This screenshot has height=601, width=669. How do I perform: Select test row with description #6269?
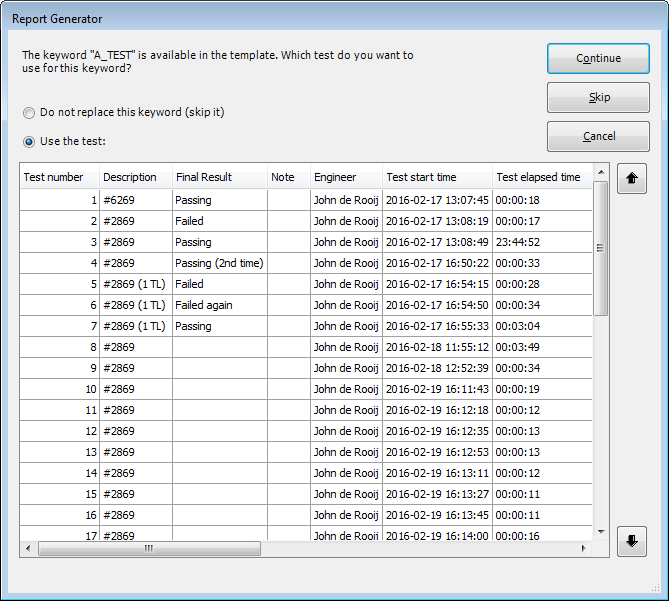coord(306,200)
